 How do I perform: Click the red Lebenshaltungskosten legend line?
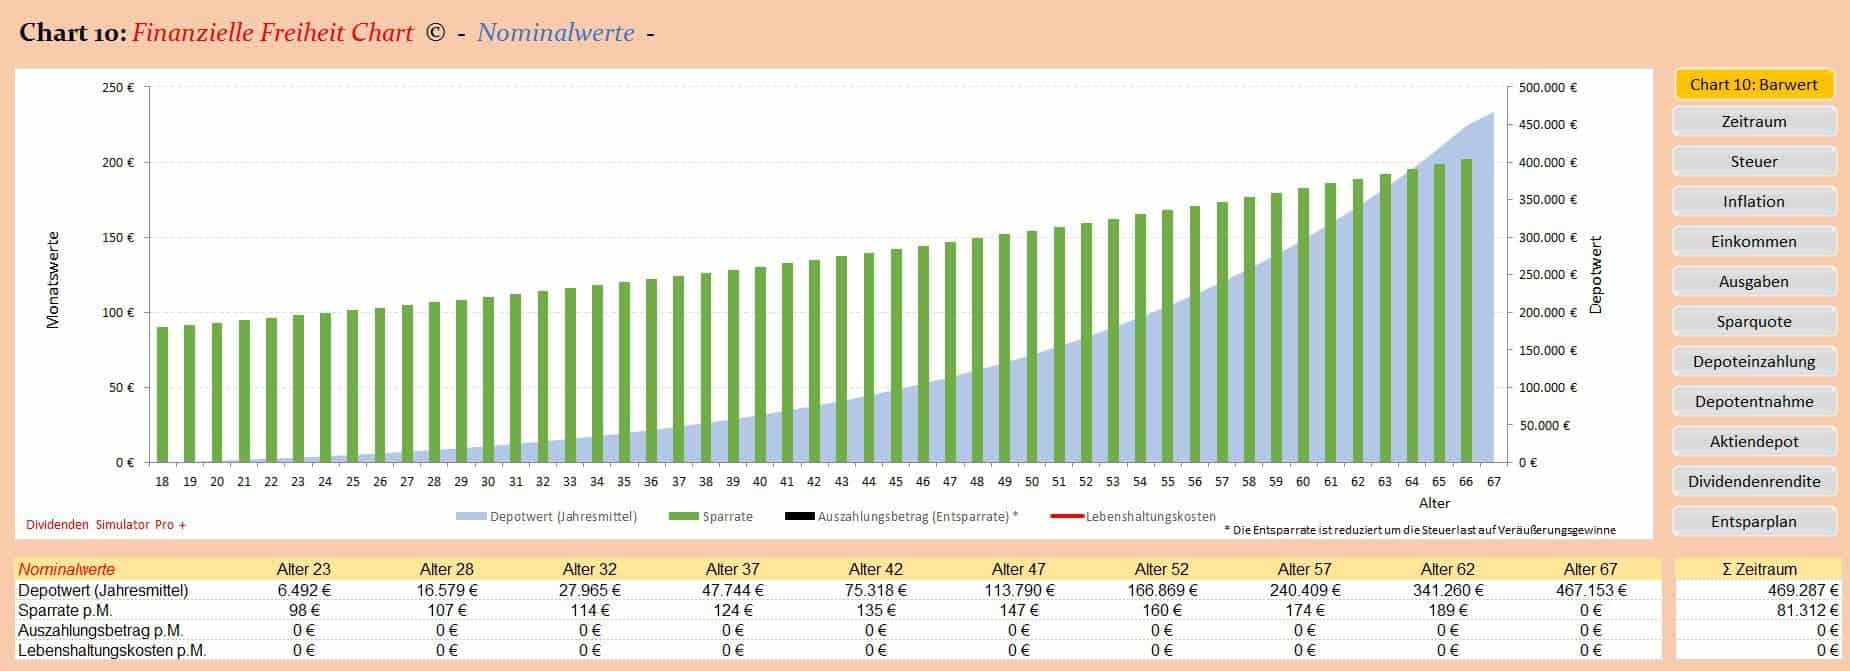[1067, 517]
